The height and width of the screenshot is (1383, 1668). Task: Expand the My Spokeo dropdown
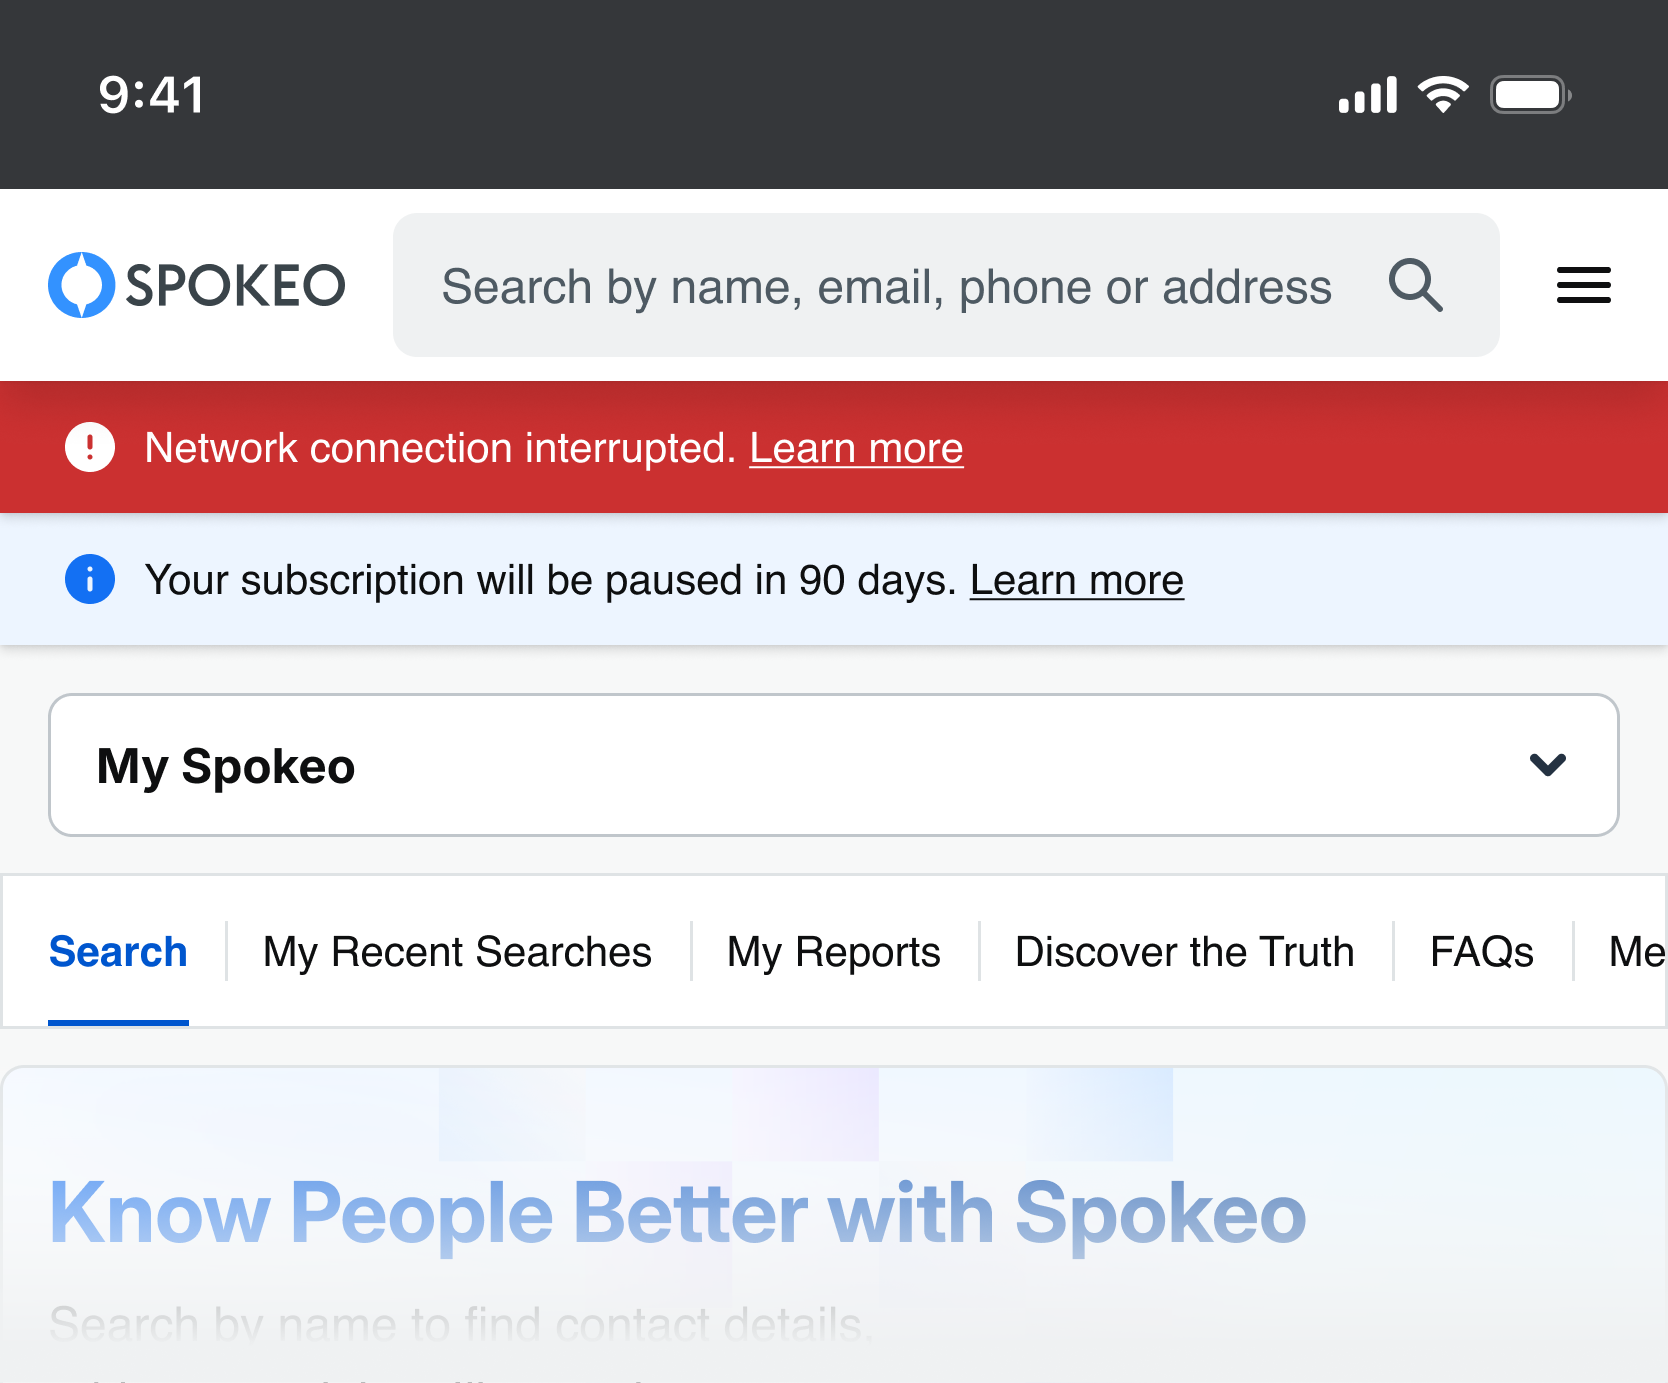click(833, 765)
